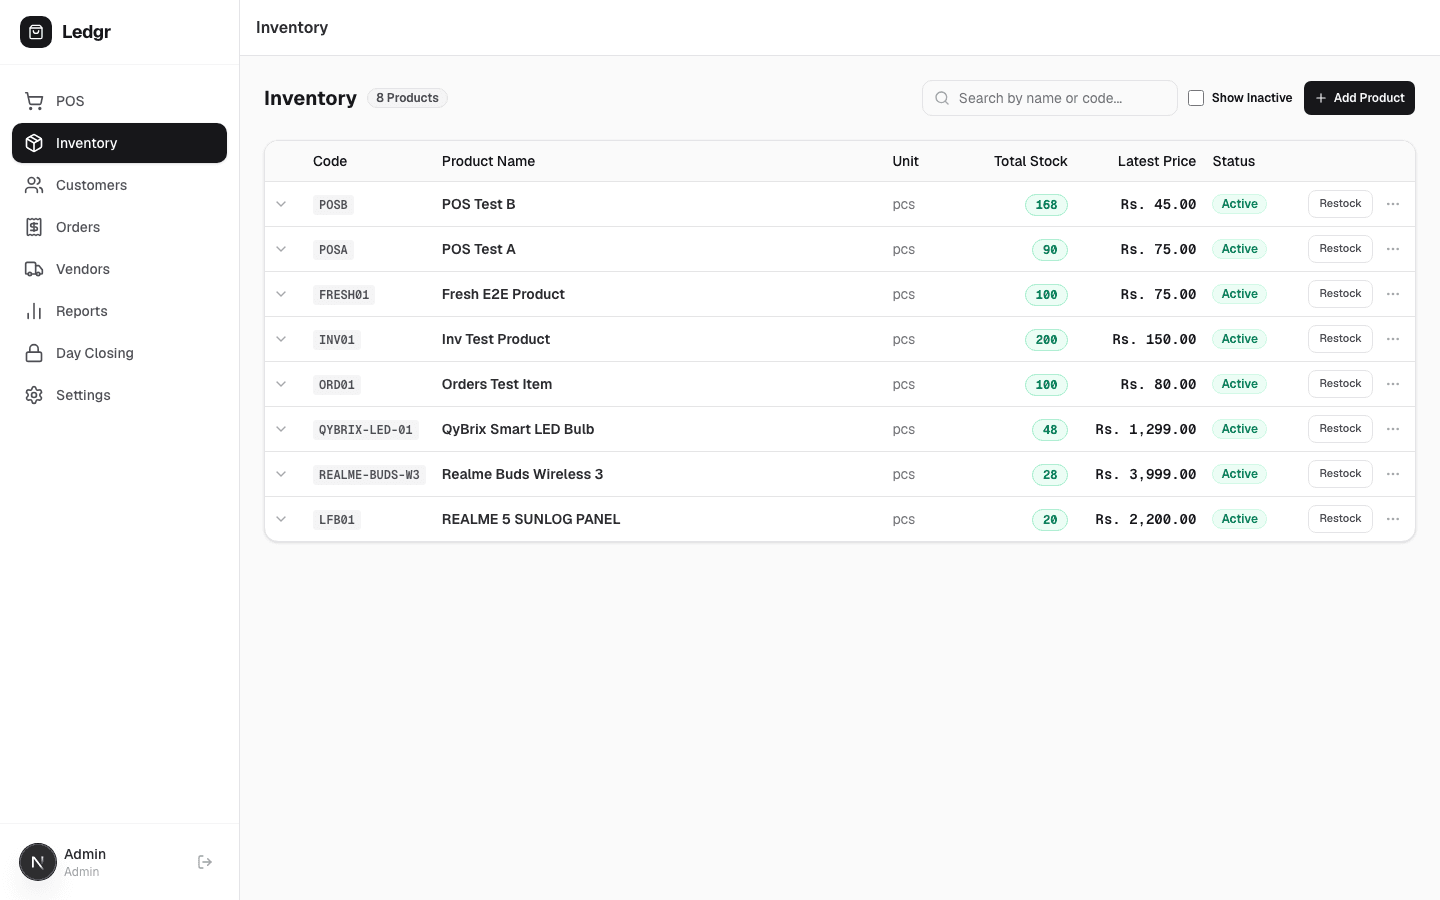The height and width of the screenshot is (900, 1440).
Task: Expand the Fresh E2E Product row
Action: (281, 294)
